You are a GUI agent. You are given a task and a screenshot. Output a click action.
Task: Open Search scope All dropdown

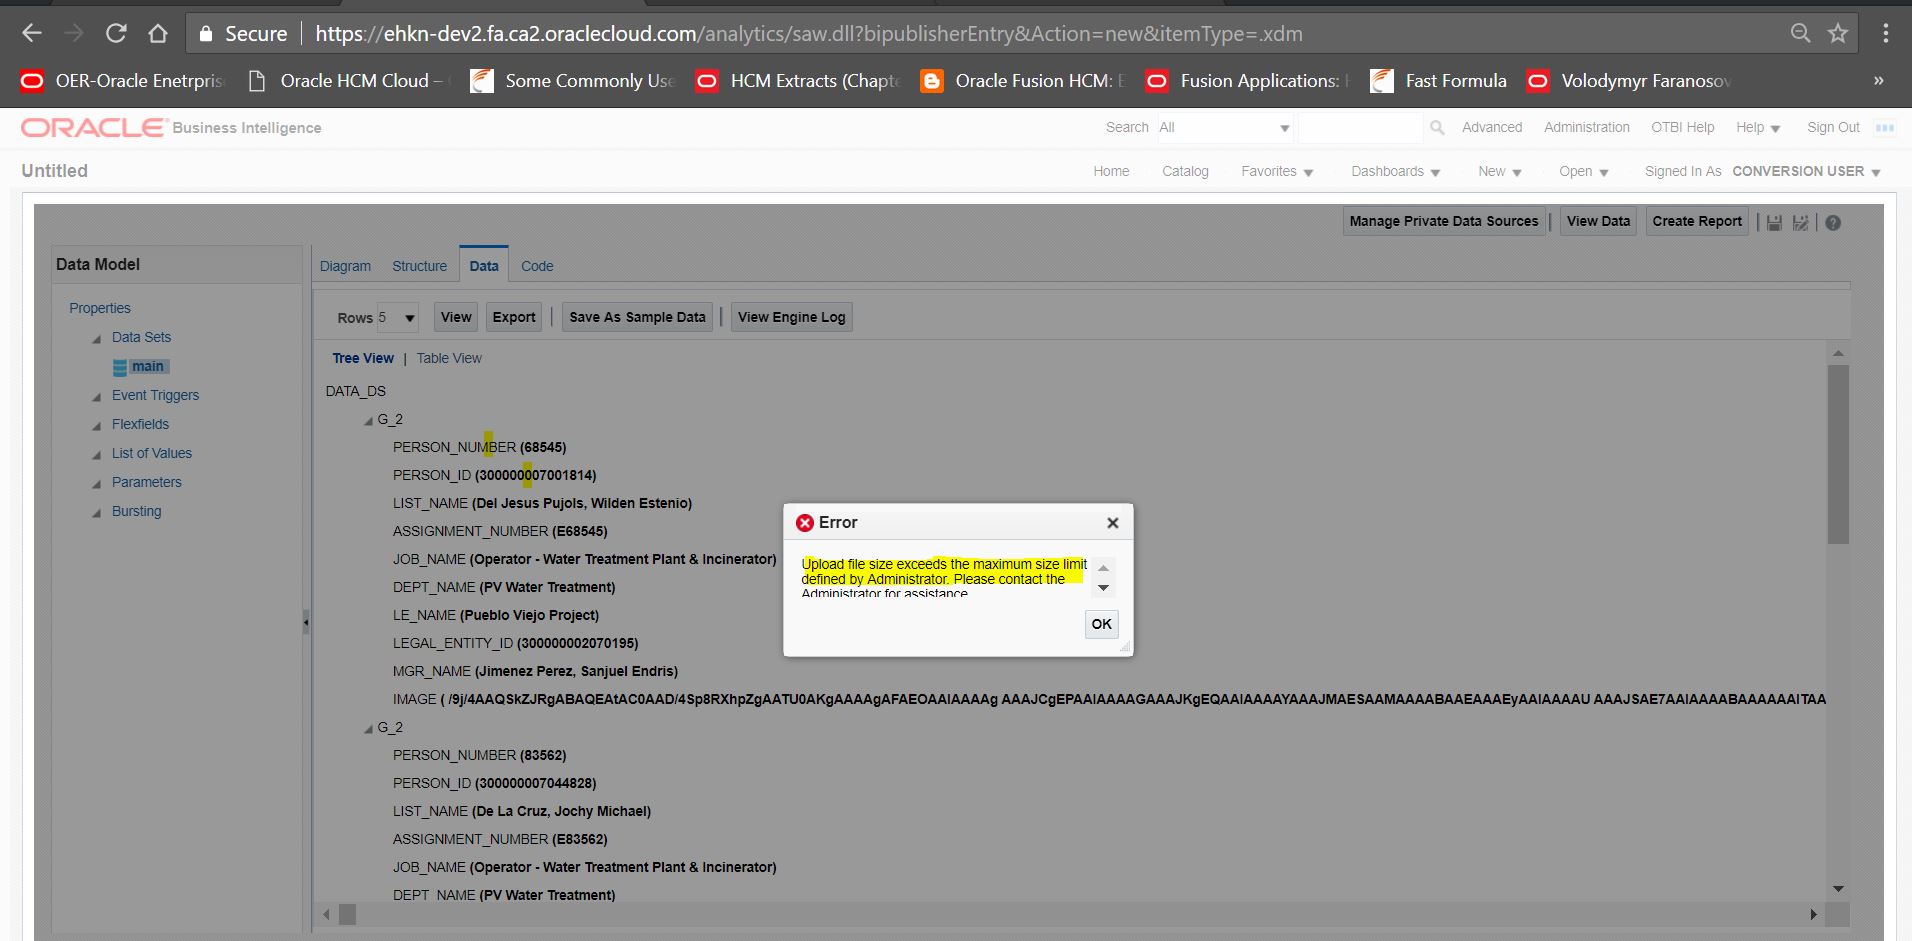(1225, 128)
